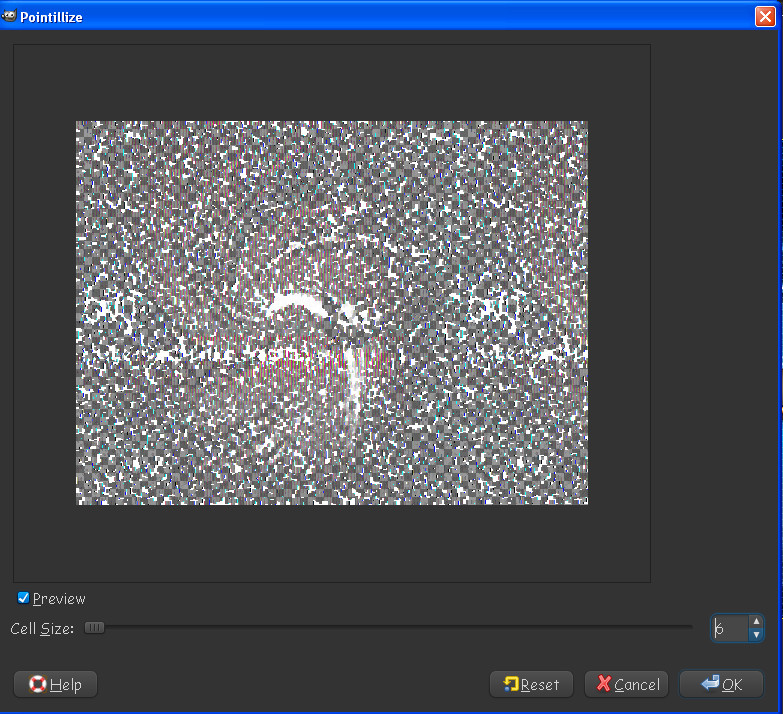Screen dimensions: 783x714
Task: Decrease Cell Size with down arrow
Action: point(756,634)
